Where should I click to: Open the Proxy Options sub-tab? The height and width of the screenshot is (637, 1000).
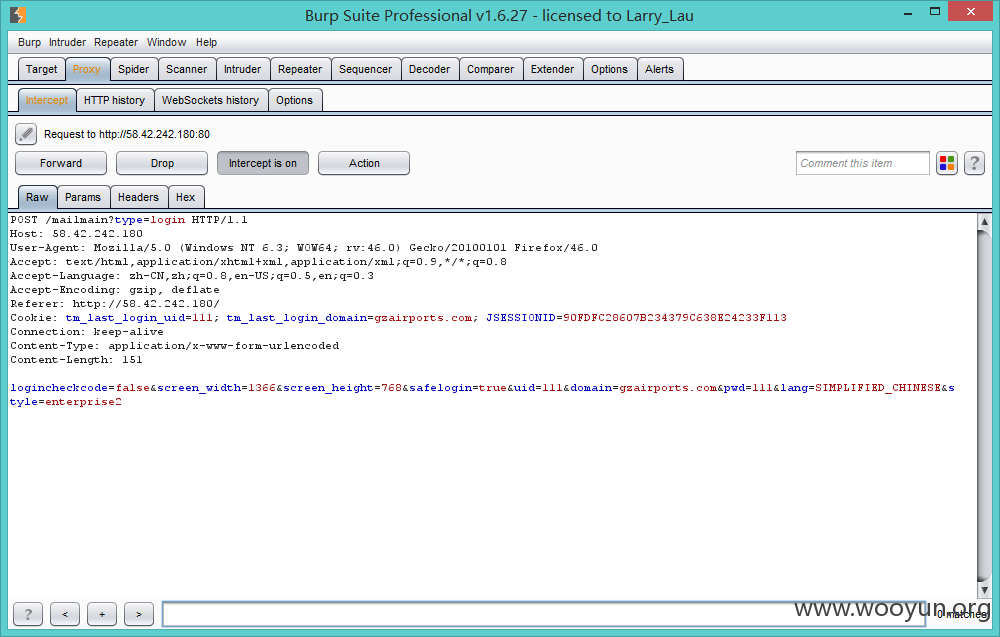[295, 100]
